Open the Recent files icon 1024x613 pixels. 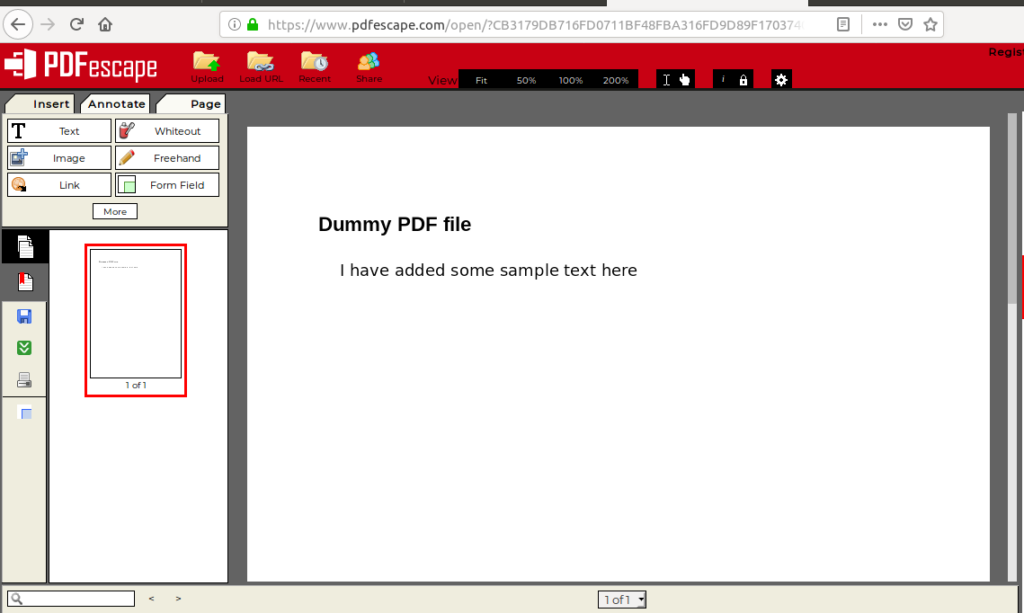click(314, 64)
